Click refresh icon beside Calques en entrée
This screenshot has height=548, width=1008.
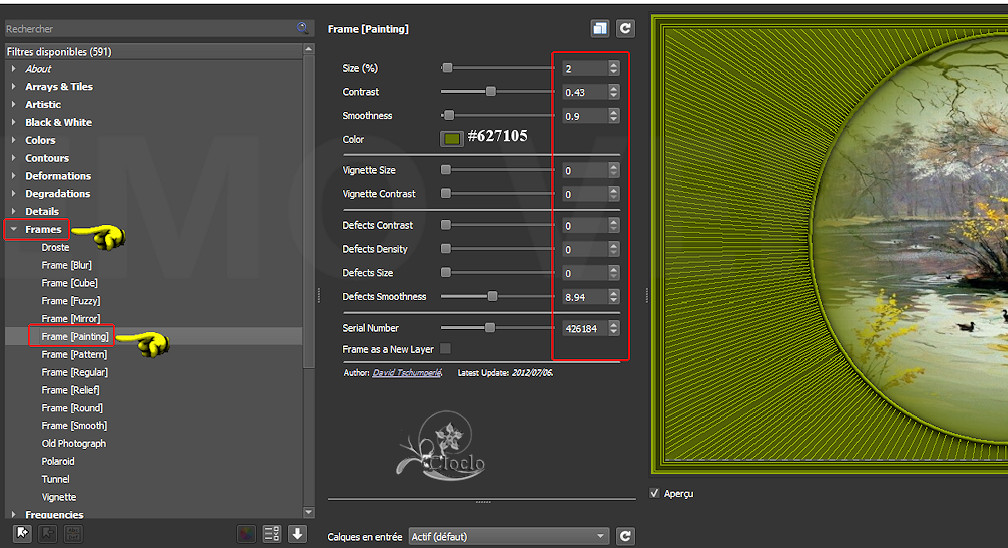[625, 537]
